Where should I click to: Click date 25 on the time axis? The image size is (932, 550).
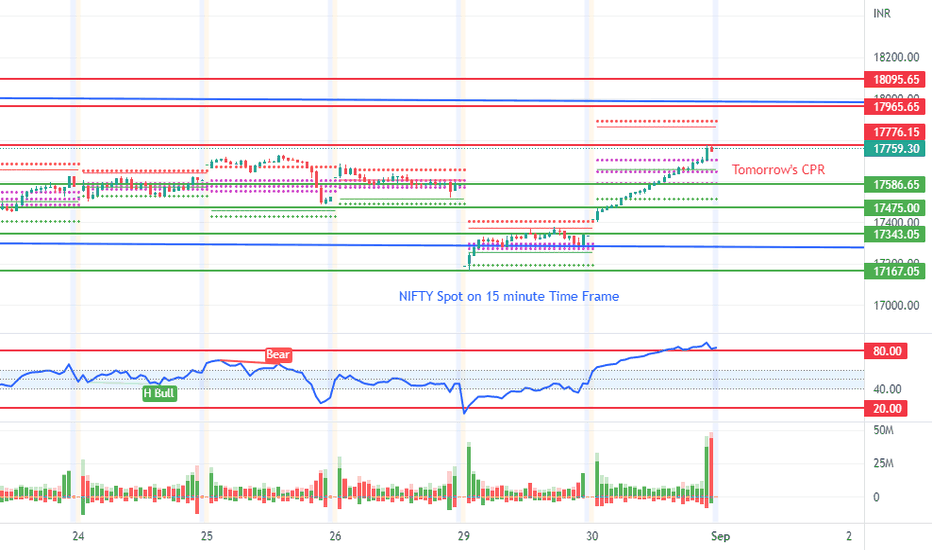coord(206,536)
